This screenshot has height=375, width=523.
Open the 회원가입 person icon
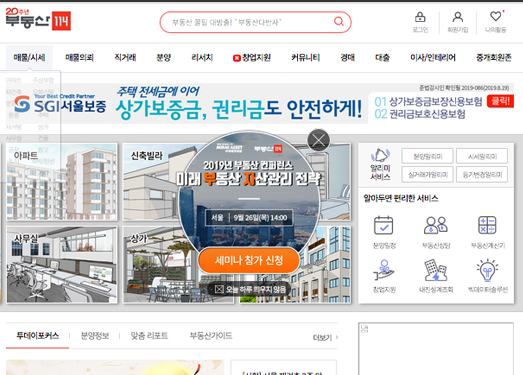click(458, 17)
